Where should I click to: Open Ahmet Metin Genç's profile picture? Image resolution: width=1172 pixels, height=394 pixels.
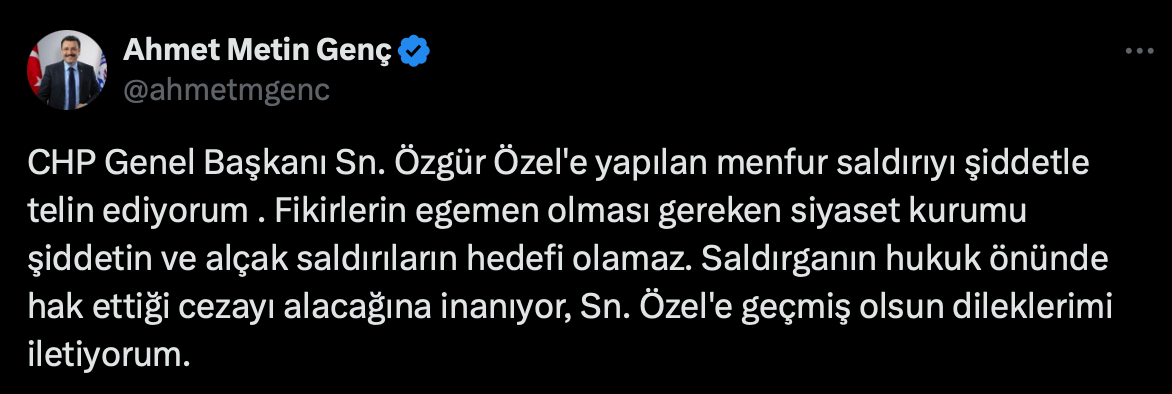tap(67, 70)
